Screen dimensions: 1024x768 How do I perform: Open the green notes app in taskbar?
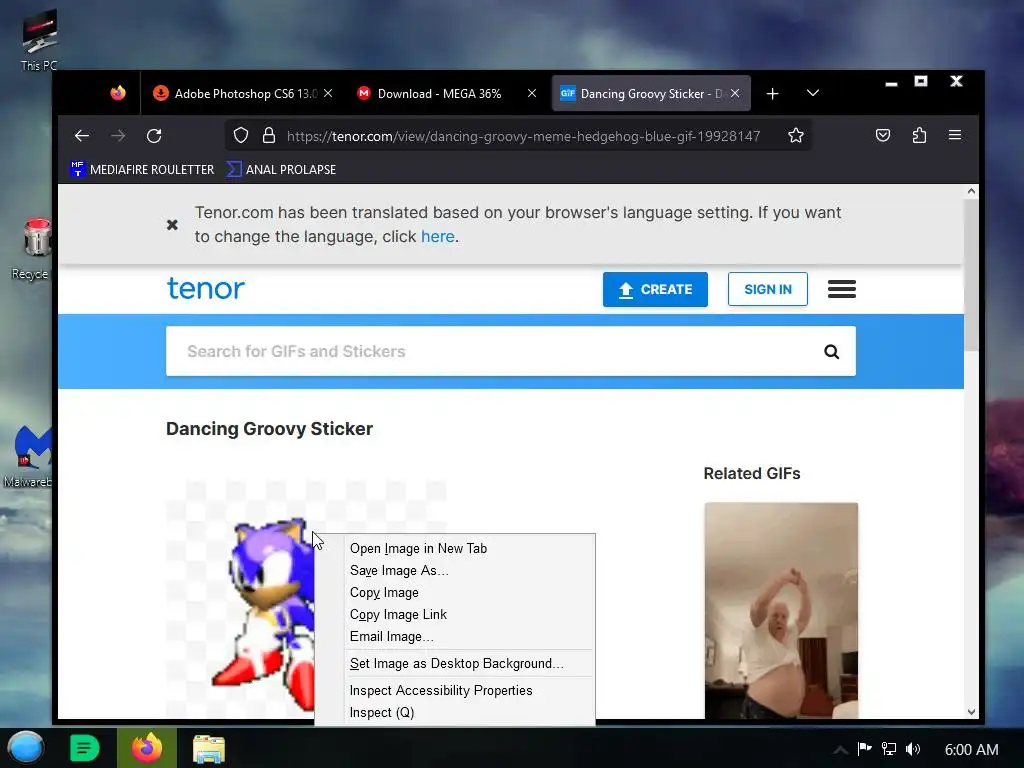(85, 748)
